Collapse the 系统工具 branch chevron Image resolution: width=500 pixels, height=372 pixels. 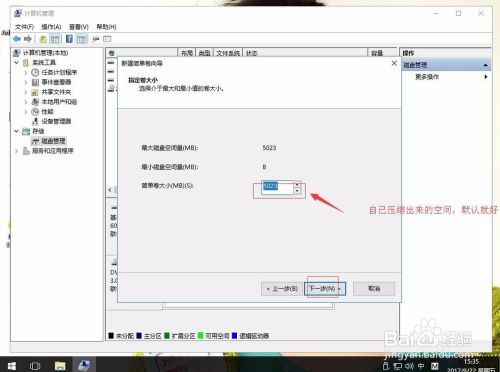[x=16, y=62]
